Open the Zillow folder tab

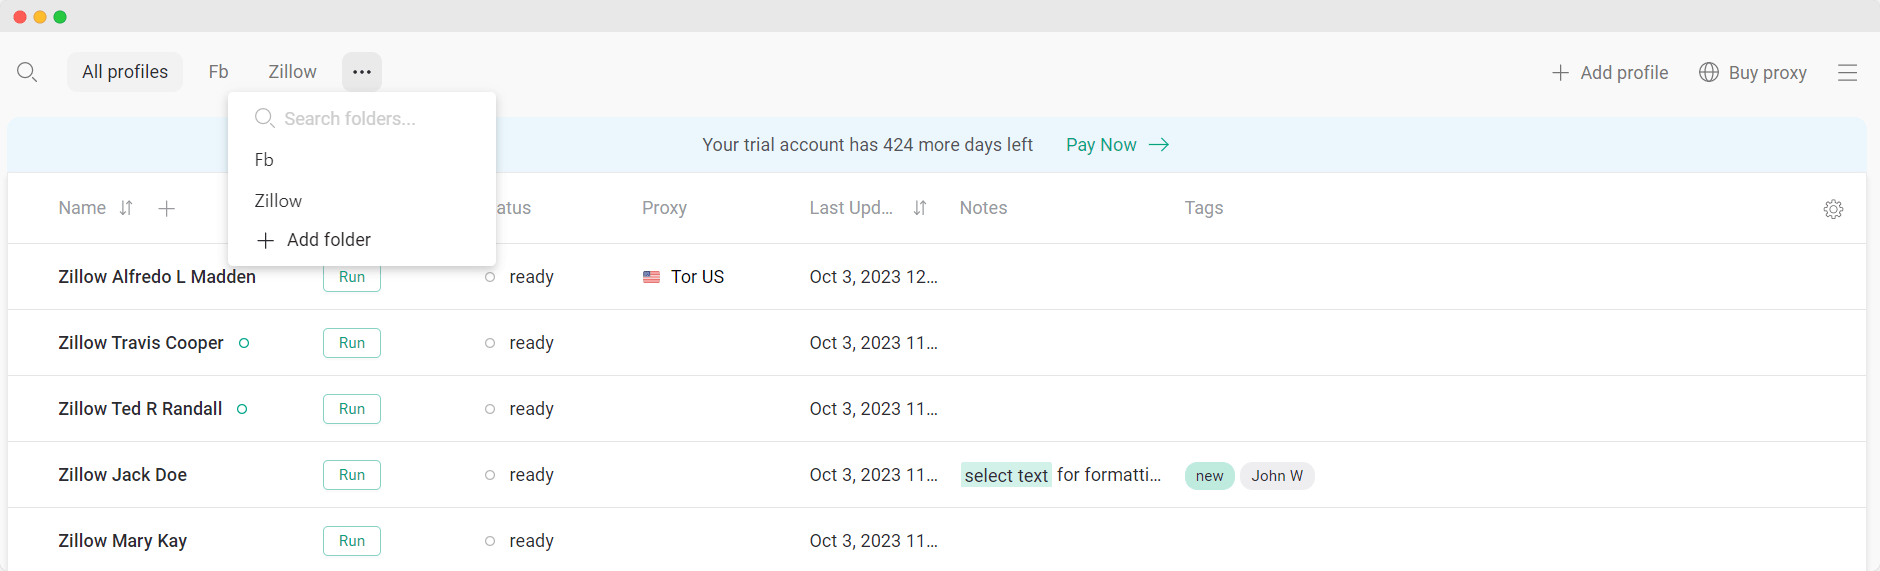click(292, 72)
